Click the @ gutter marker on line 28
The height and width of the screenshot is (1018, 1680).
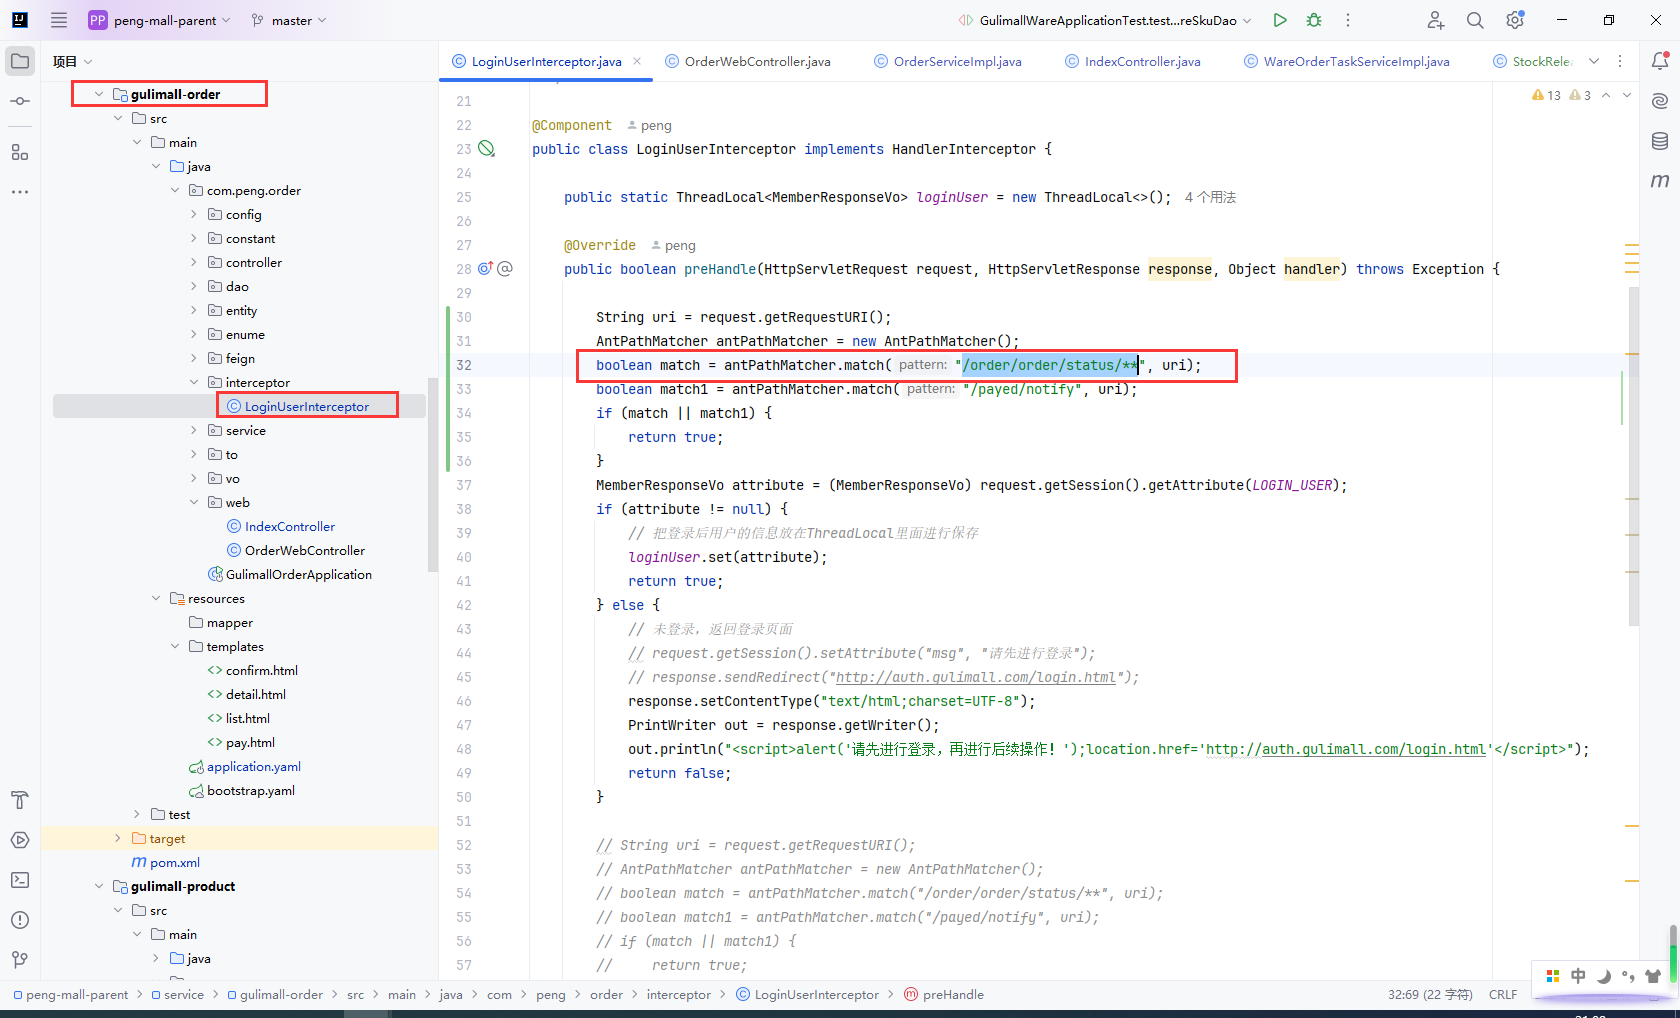[x=505, y=269]
